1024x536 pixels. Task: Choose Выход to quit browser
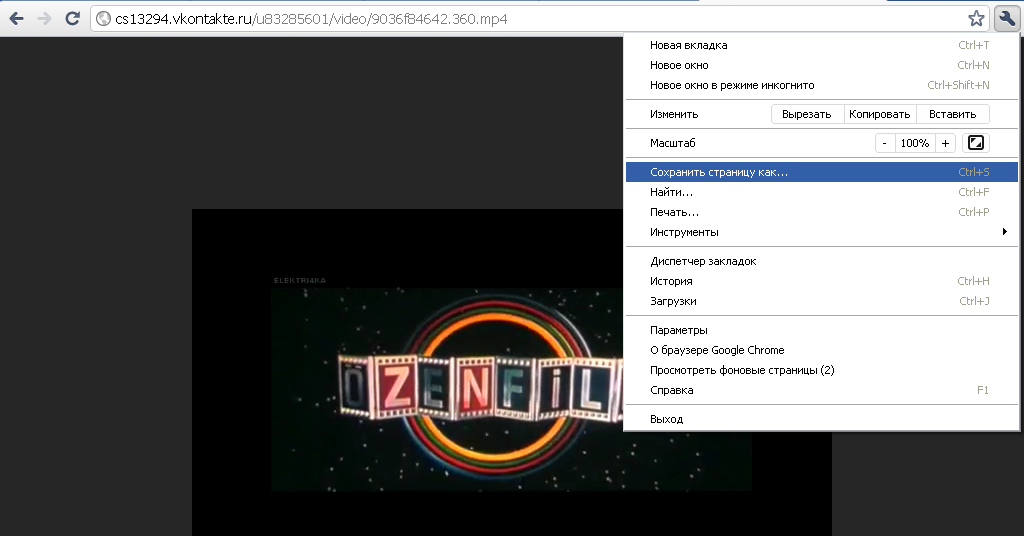[822, 419]
